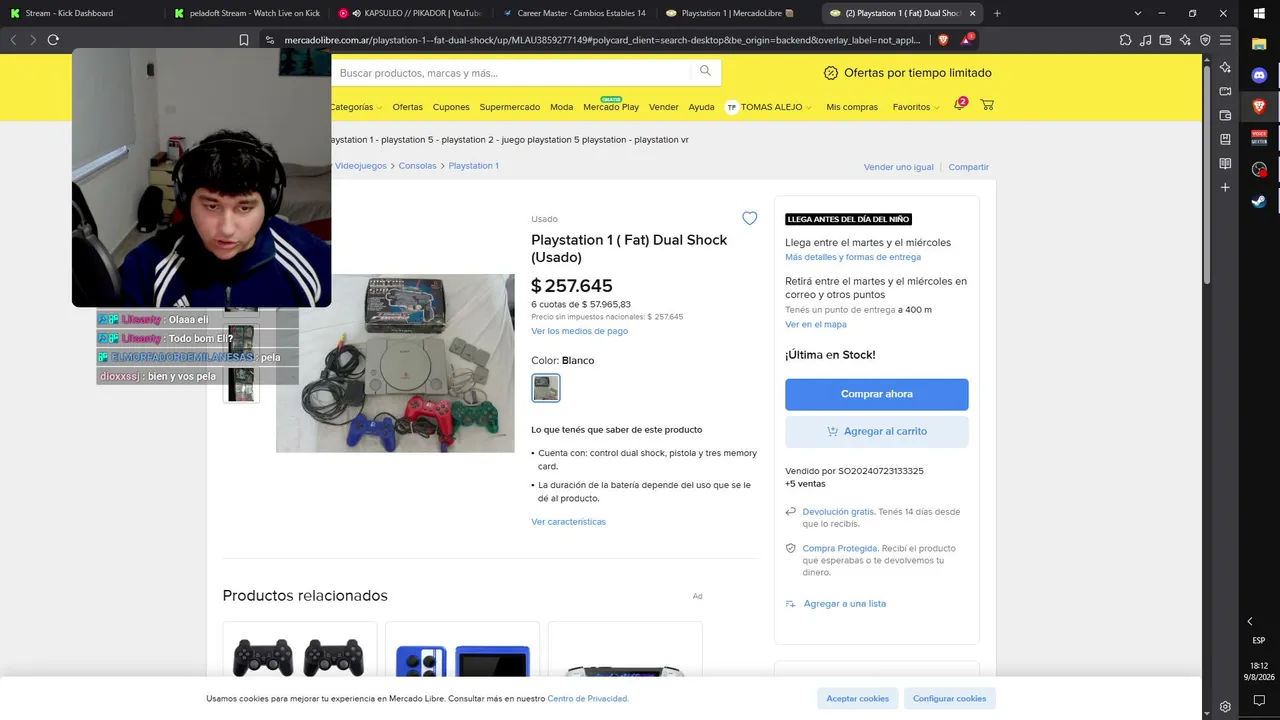1280x720 pixels.
Task: Open browser extensions puzzle icon
Action: pos(1126,40)
